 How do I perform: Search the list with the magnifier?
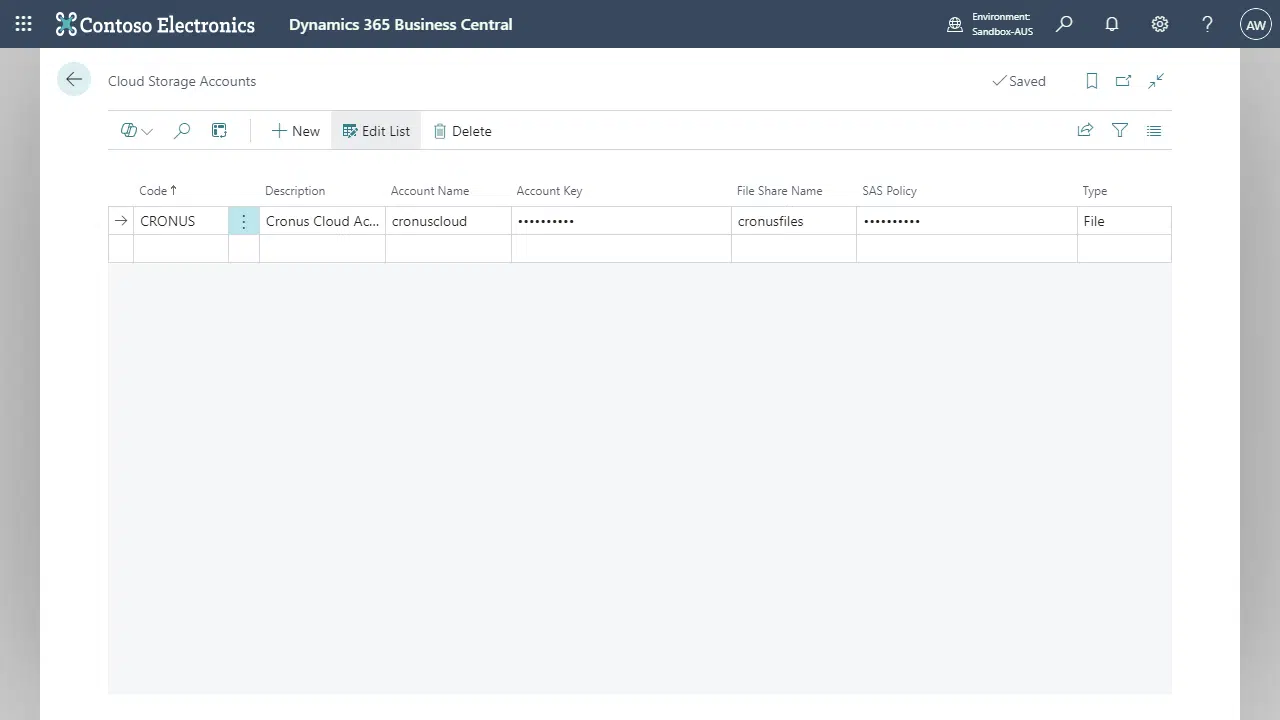pos(182,131)
